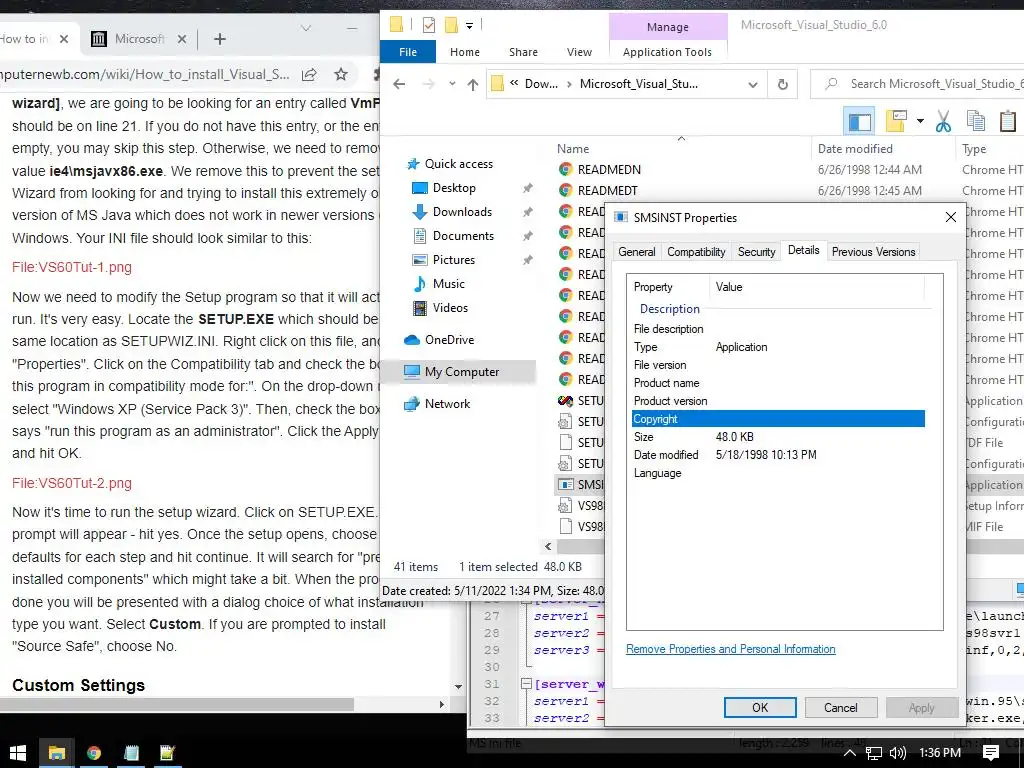Click the Paste clipboard icon in Explorer toolbar
Image resolution: width=1024 pixels, height=768 pixels.
point(1008,121)
